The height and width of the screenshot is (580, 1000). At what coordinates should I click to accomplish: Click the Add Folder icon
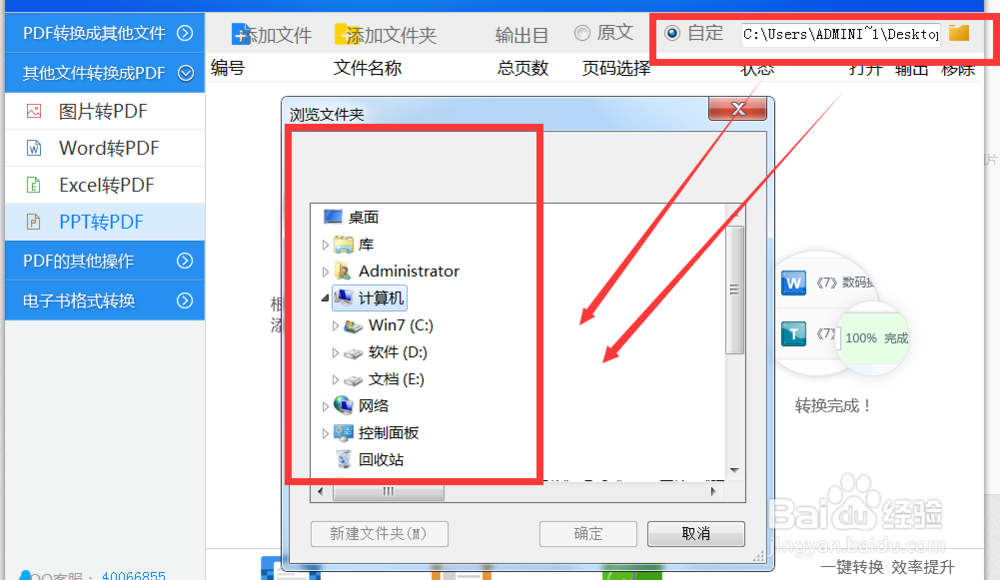click(x=346, y=34)
